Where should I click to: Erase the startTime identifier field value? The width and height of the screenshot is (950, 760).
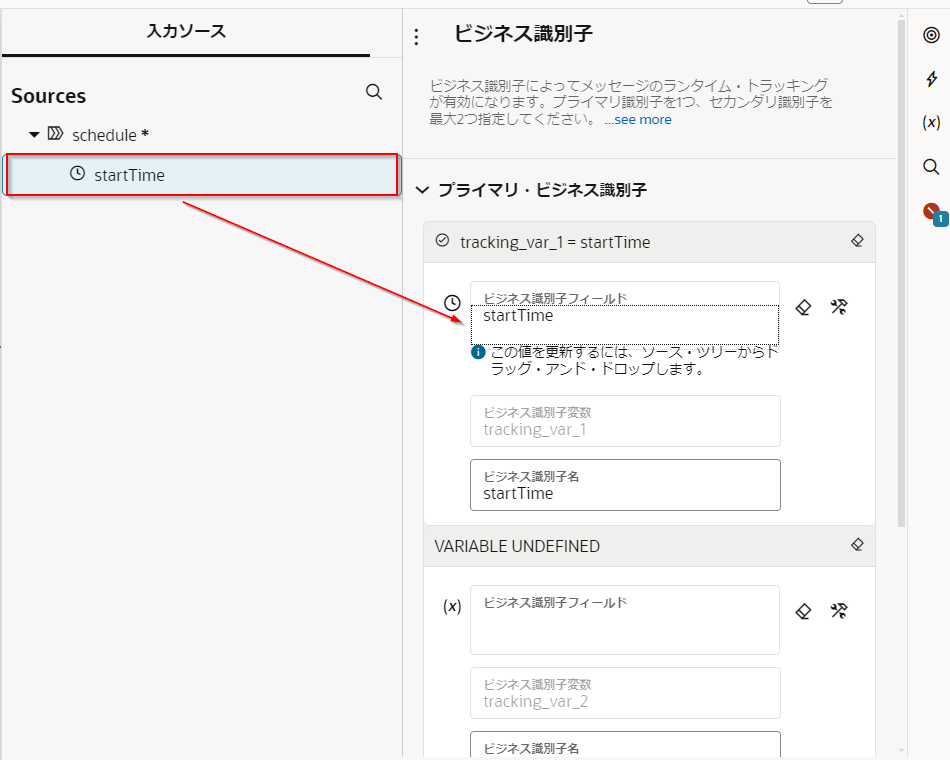(x=803, y=308)
